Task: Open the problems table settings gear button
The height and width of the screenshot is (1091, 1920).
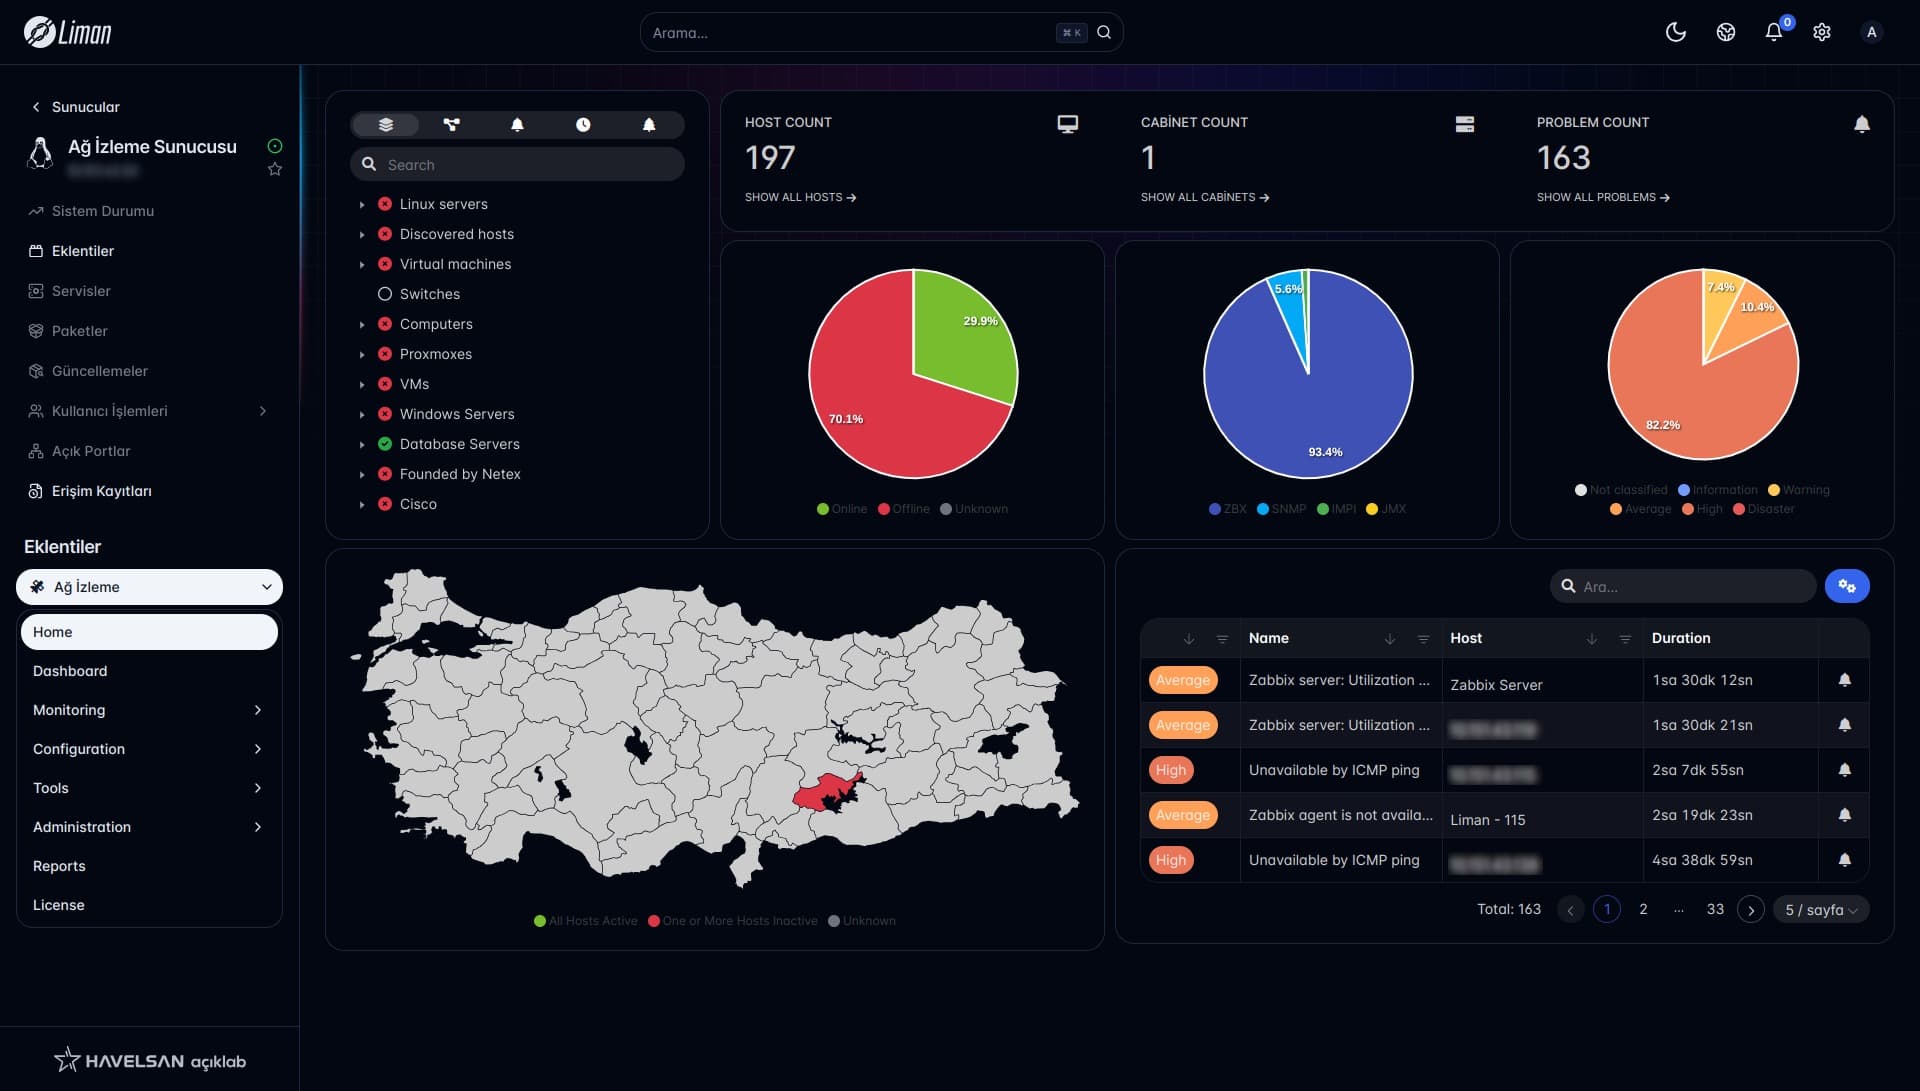Action: pos(1846,586)
